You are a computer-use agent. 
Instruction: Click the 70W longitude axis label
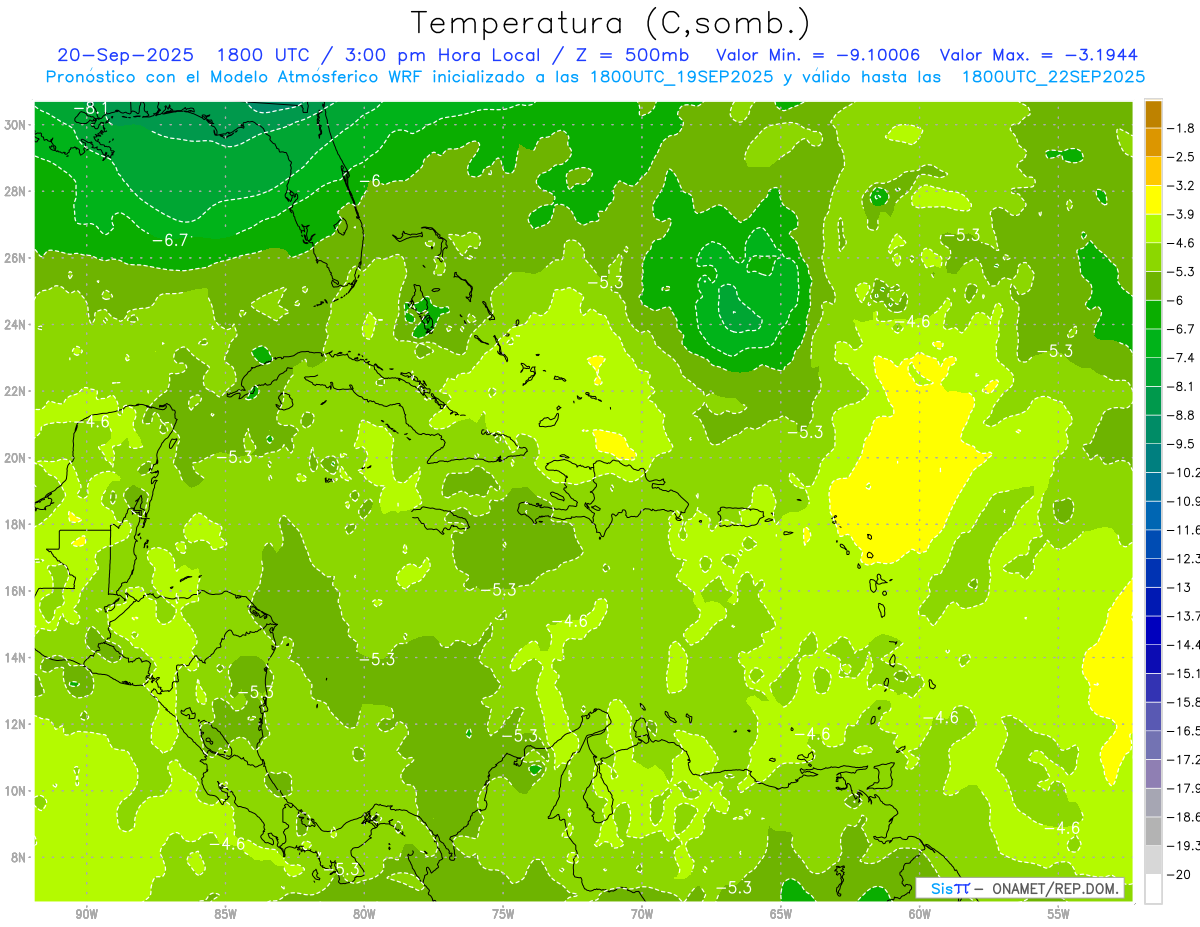point(642,913)
